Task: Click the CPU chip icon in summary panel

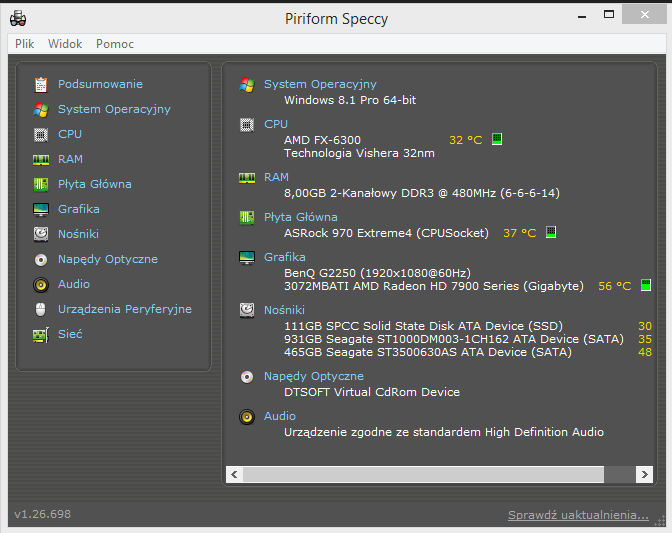Action: point(247,125)
